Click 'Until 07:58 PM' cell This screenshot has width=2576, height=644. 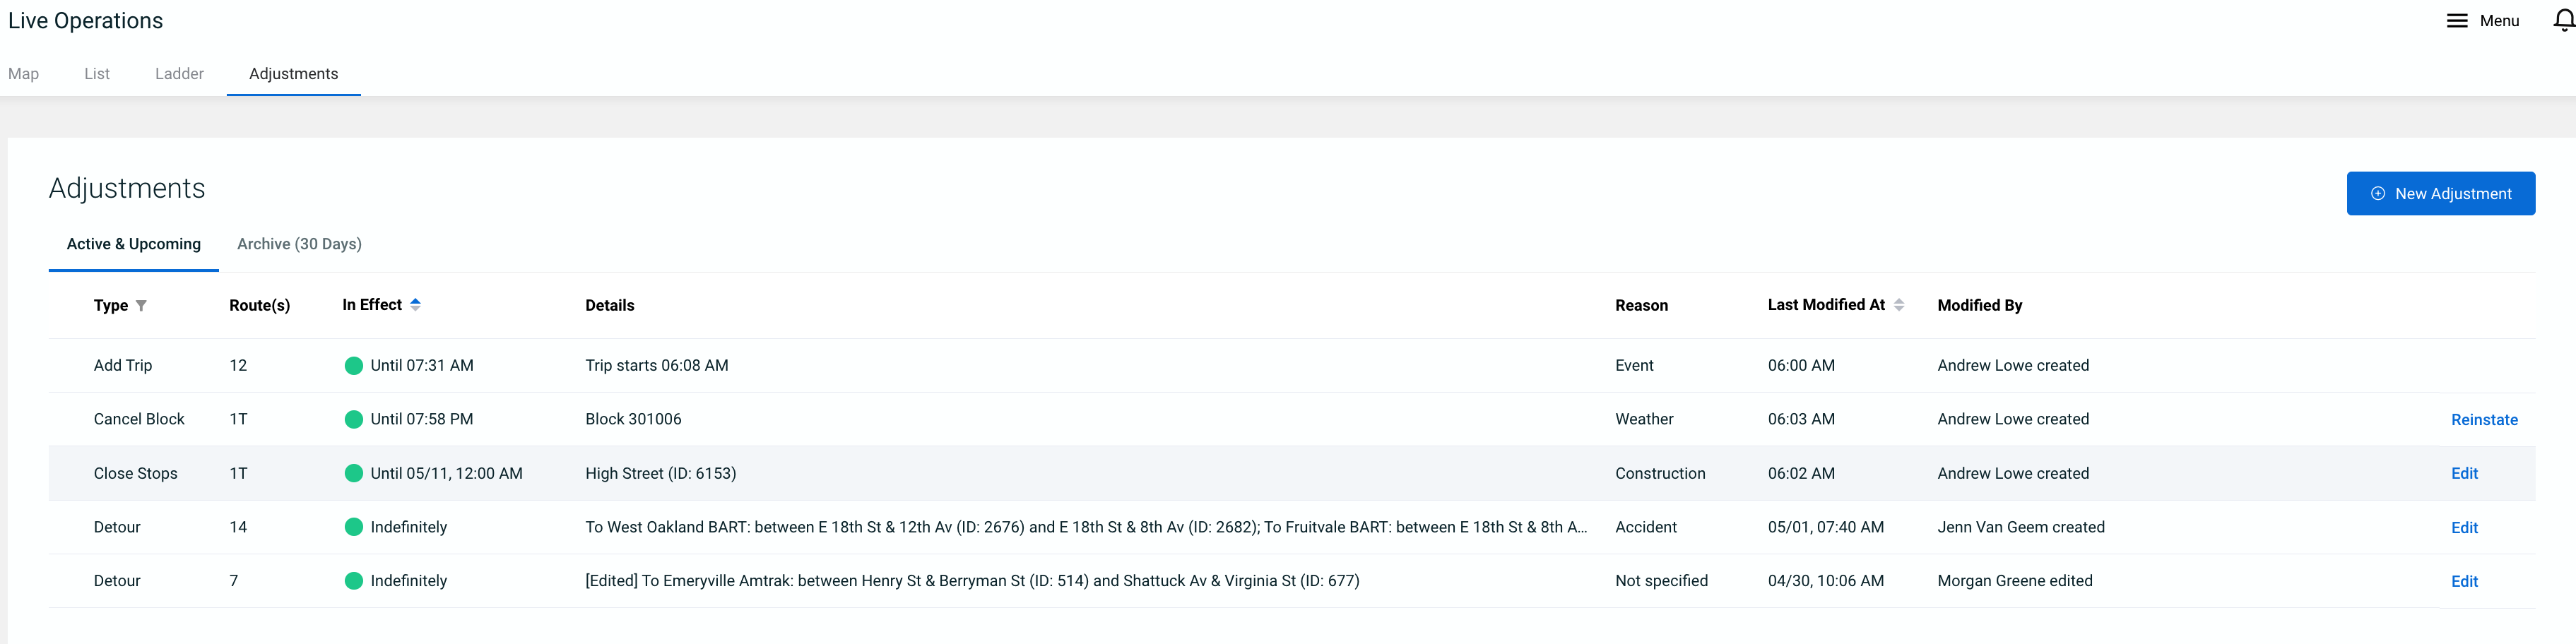pos(421,420)
